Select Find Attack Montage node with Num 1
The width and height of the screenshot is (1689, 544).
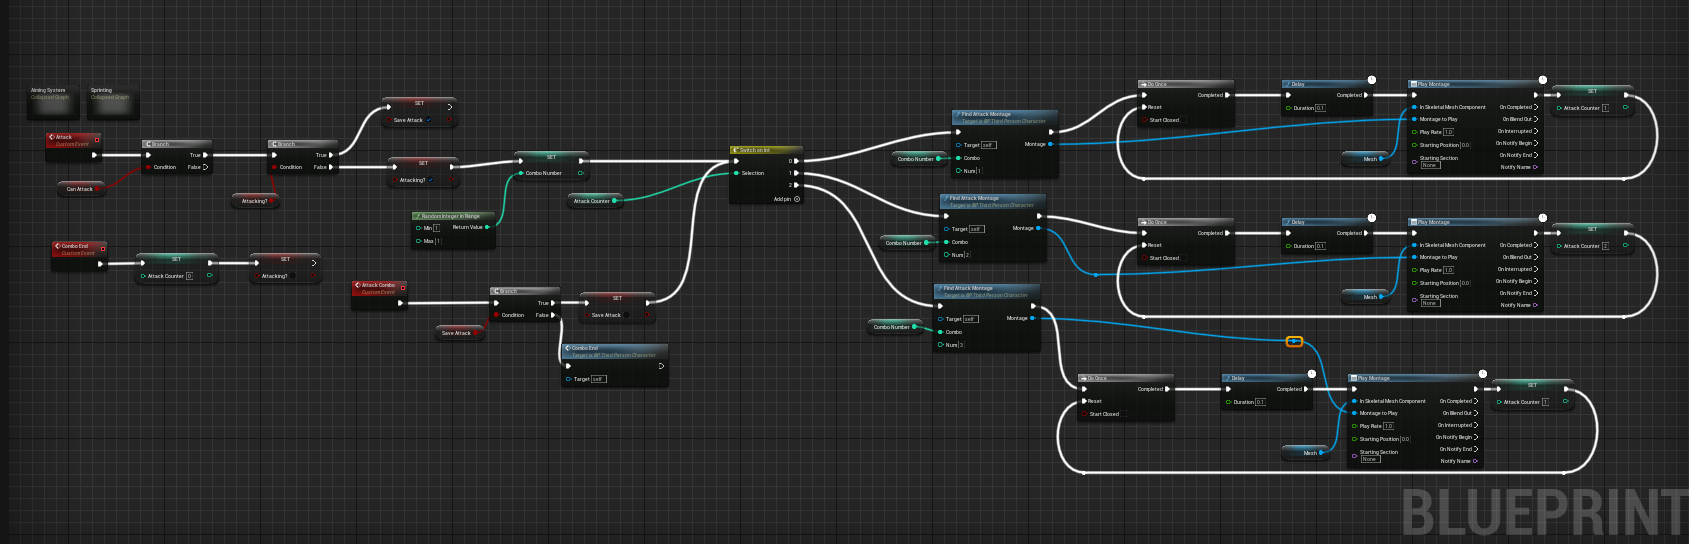[1005, 144]
